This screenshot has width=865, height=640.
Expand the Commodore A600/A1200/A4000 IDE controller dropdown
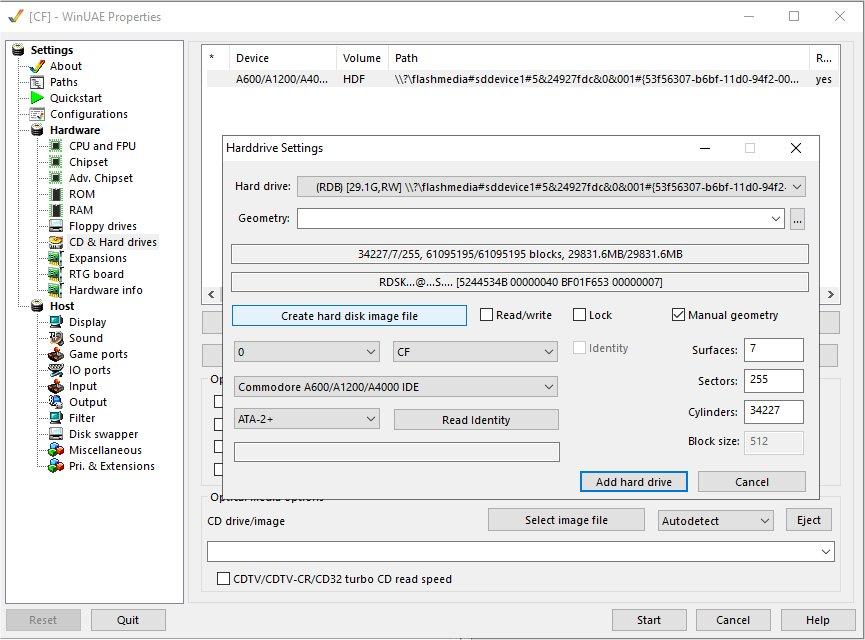pos(395,386)
